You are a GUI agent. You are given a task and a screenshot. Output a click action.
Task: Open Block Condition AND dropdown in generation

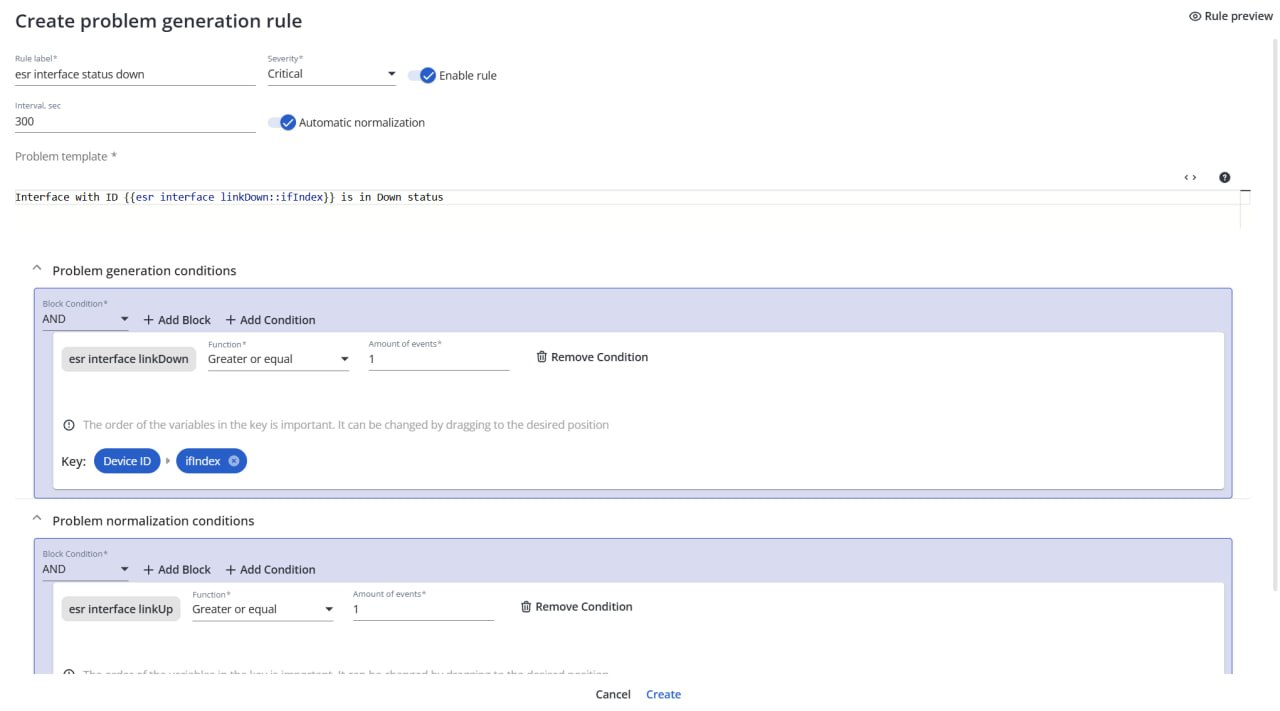click(85, 320)
